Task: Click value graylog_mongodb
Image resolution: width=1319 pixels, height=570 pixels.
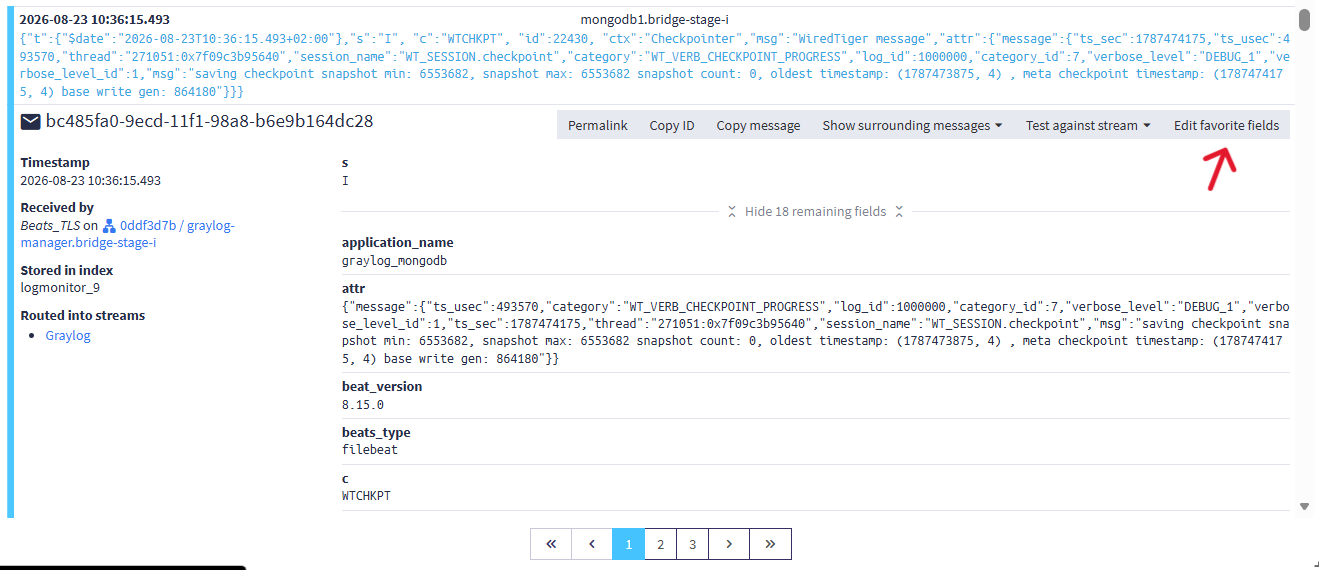Action: coord(394,260)
